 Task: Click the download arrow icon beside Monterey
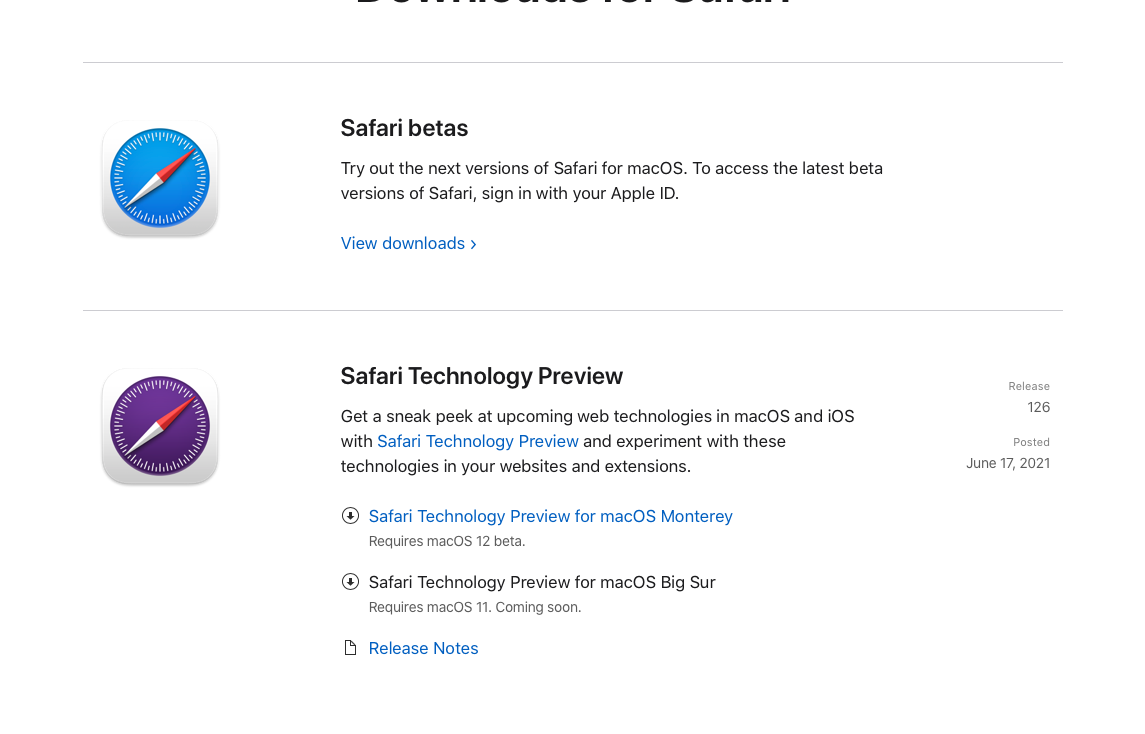click(x=350, y=516)
